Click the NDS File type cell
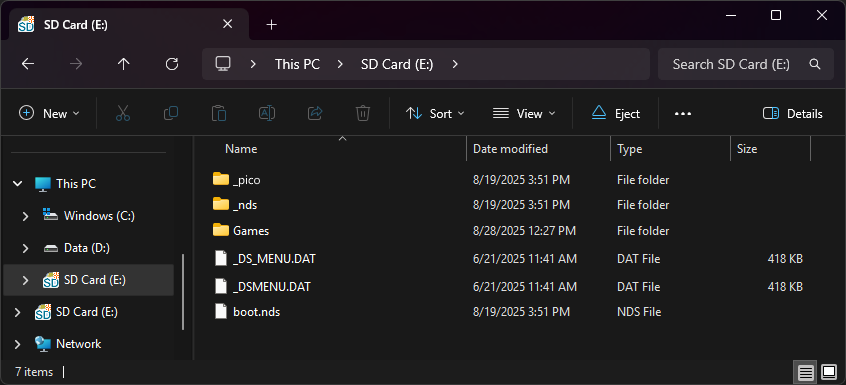846x385 pixels. pos(639,312)
